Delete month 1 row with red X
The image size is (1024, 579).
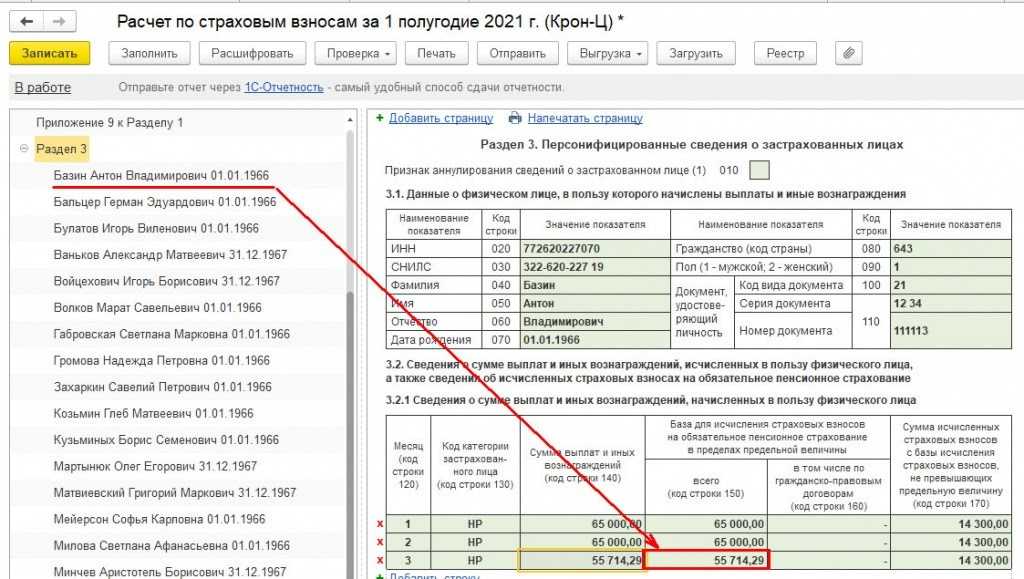tap(379, 524)
